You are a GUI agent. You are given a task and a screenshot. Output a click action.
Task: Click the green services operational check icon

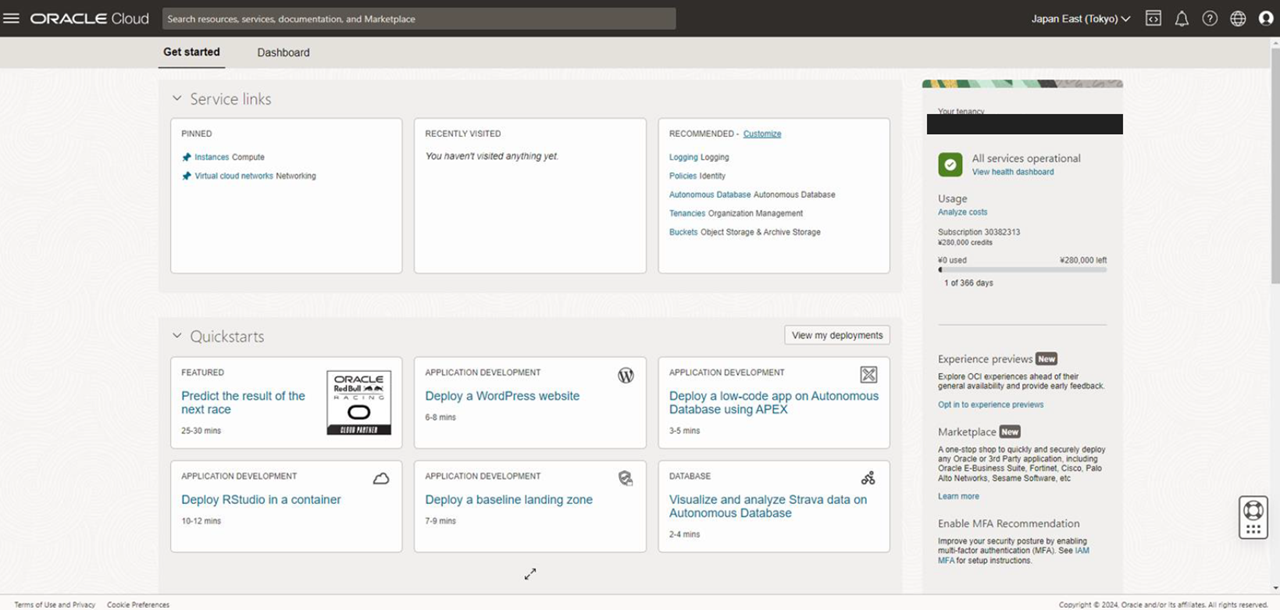pos(950,164)
